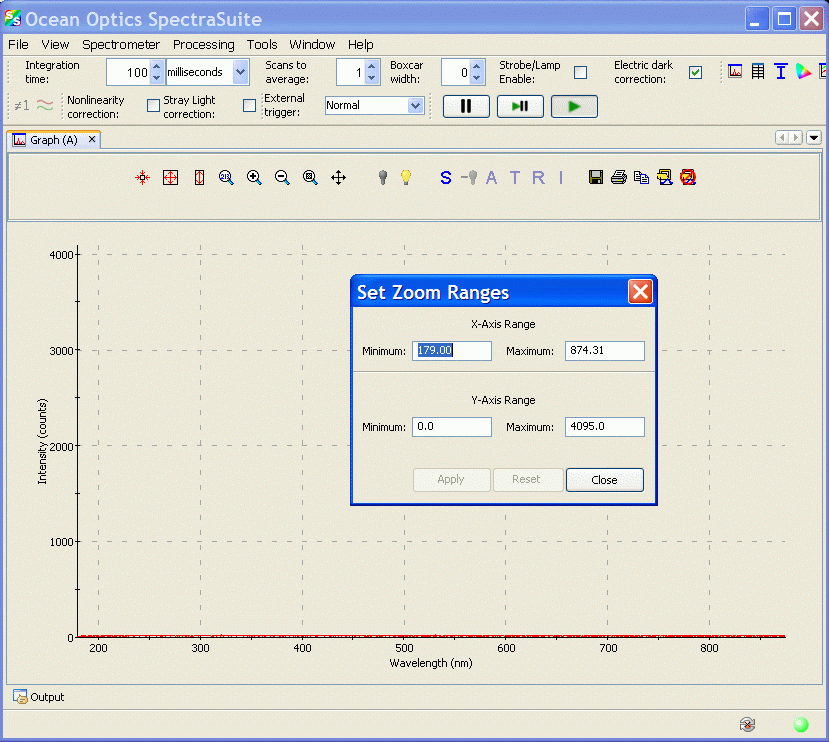Decrease Scans to average value

[x=372, y=78]
